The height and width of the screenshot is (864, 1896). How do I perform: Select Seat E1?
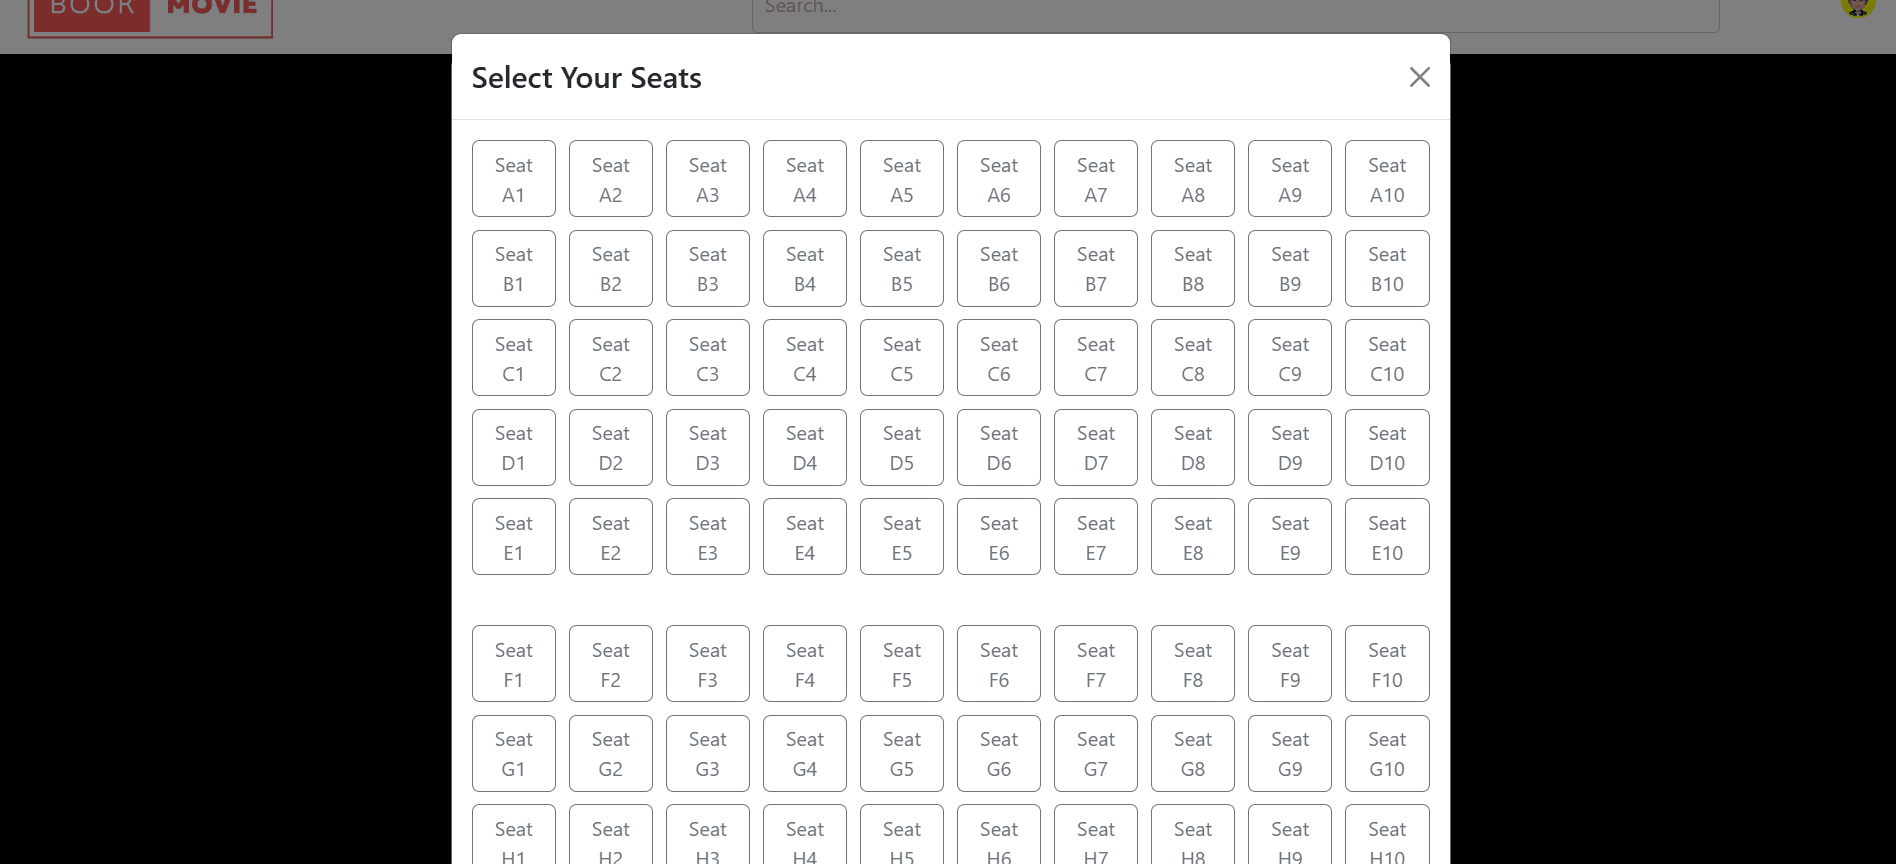pyautogui.click(x=513, y=536)
